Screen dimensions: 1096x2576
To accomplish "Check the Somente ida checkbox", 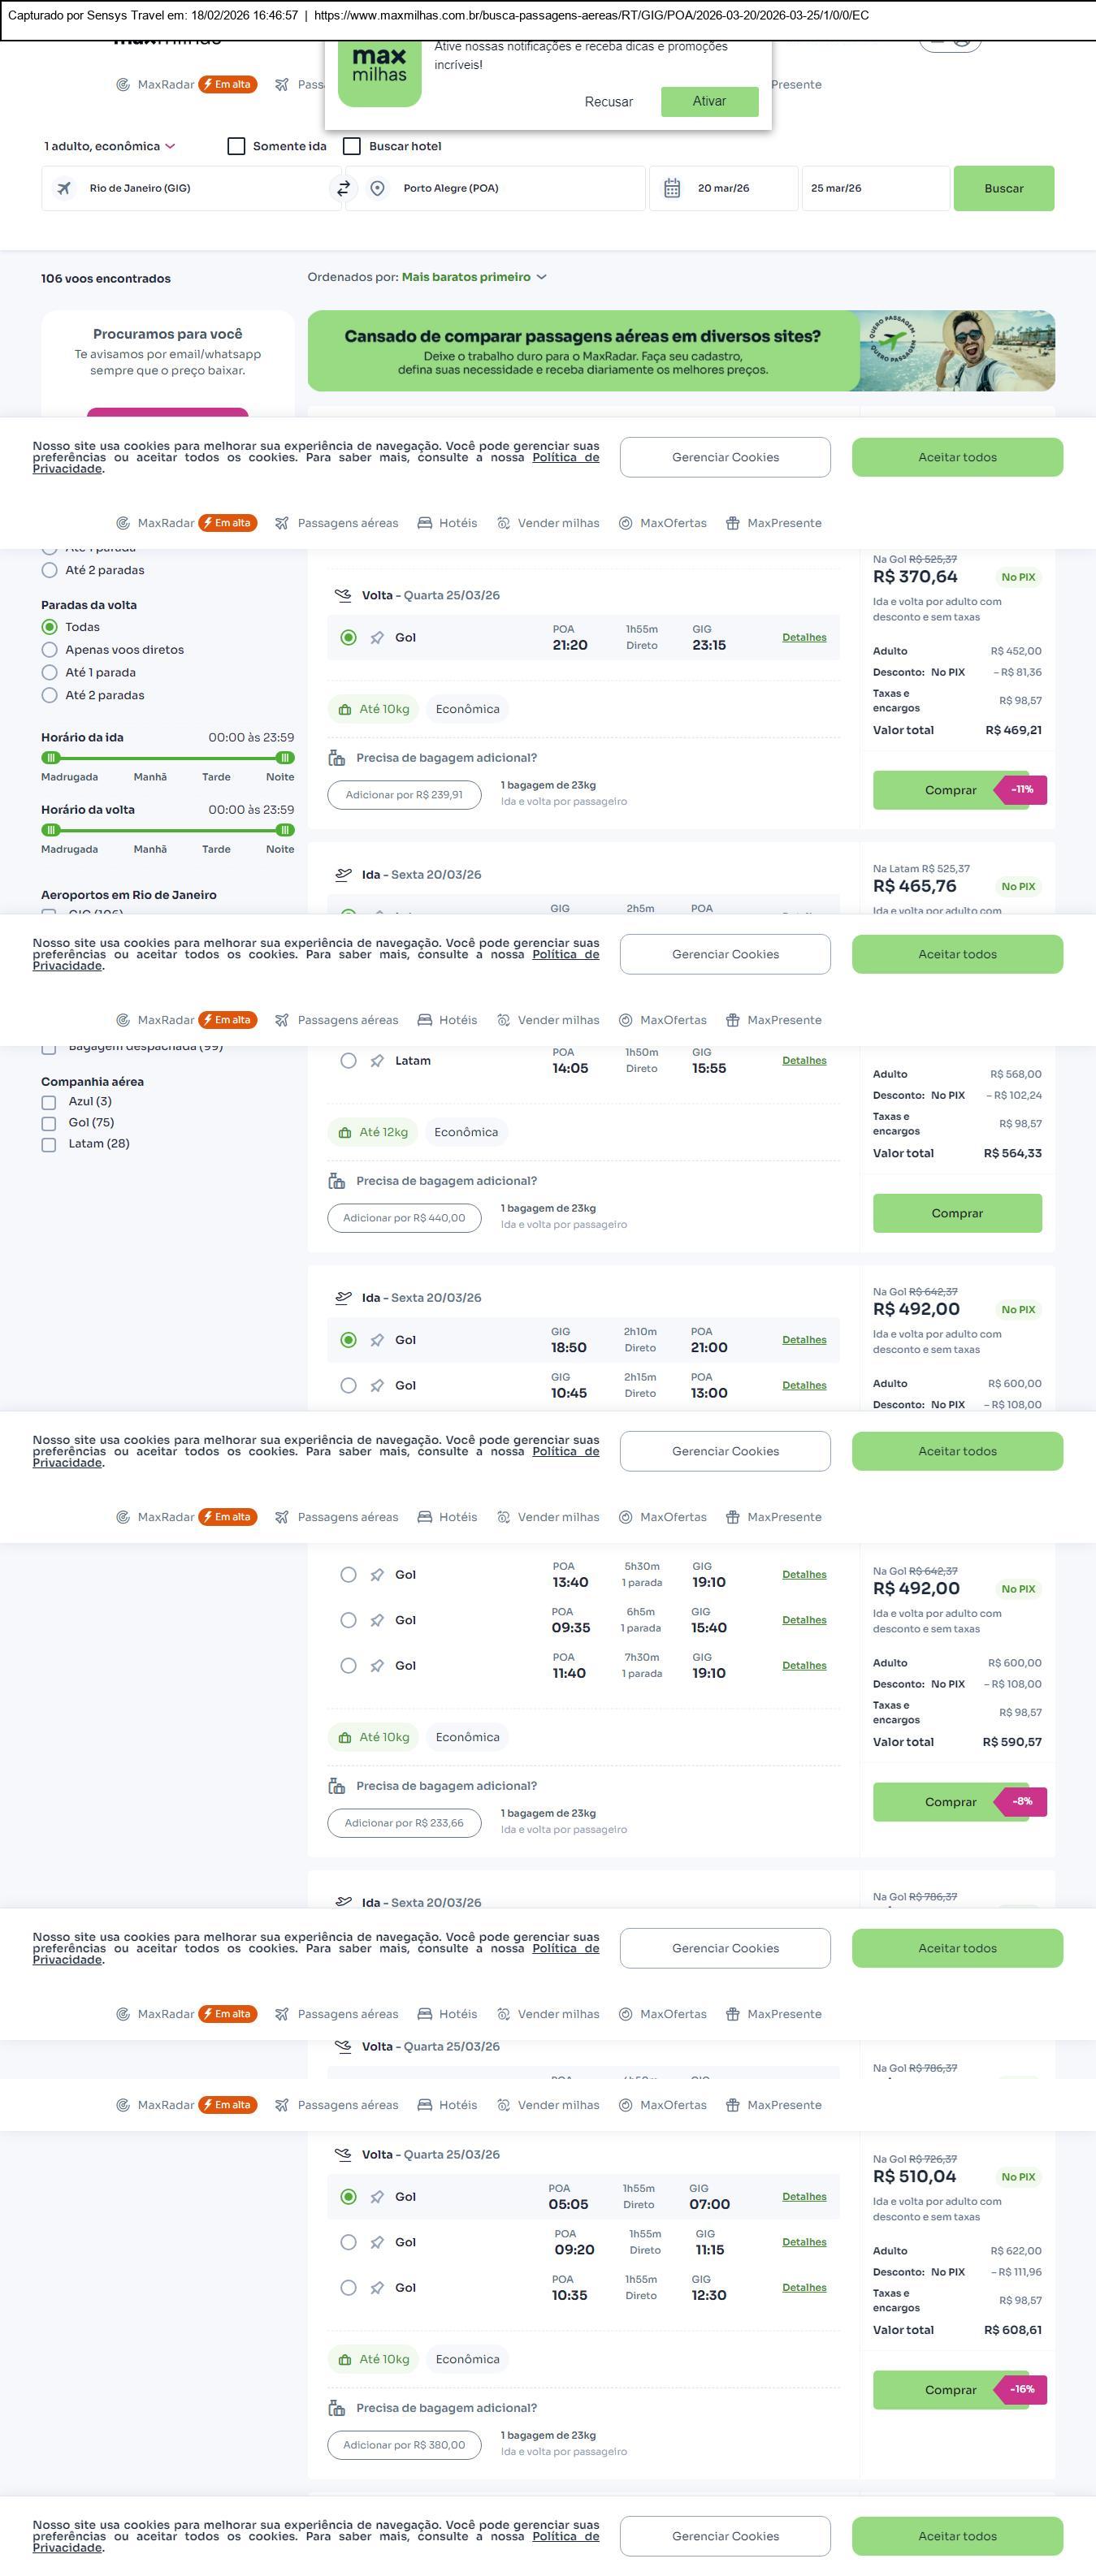I will pos(237,146).
